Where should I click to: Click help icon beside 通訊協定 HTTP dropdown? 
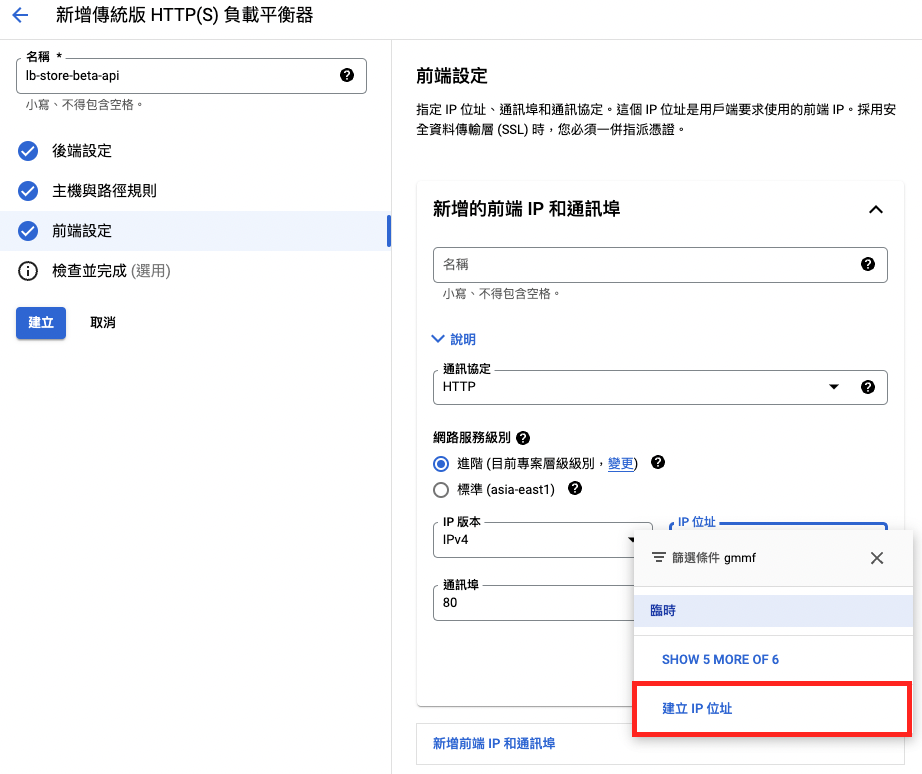[x=867, y=386]
